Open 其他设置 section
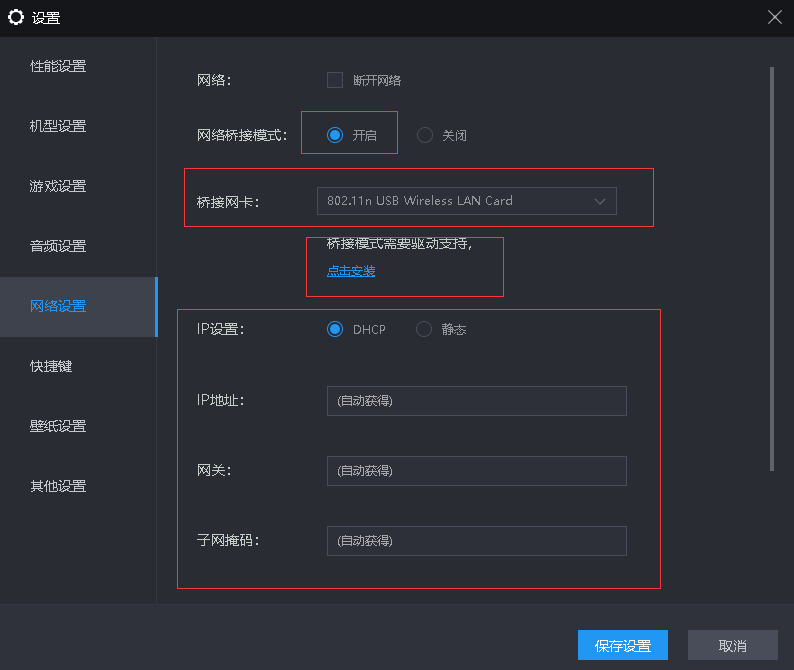 coord(58,486)
